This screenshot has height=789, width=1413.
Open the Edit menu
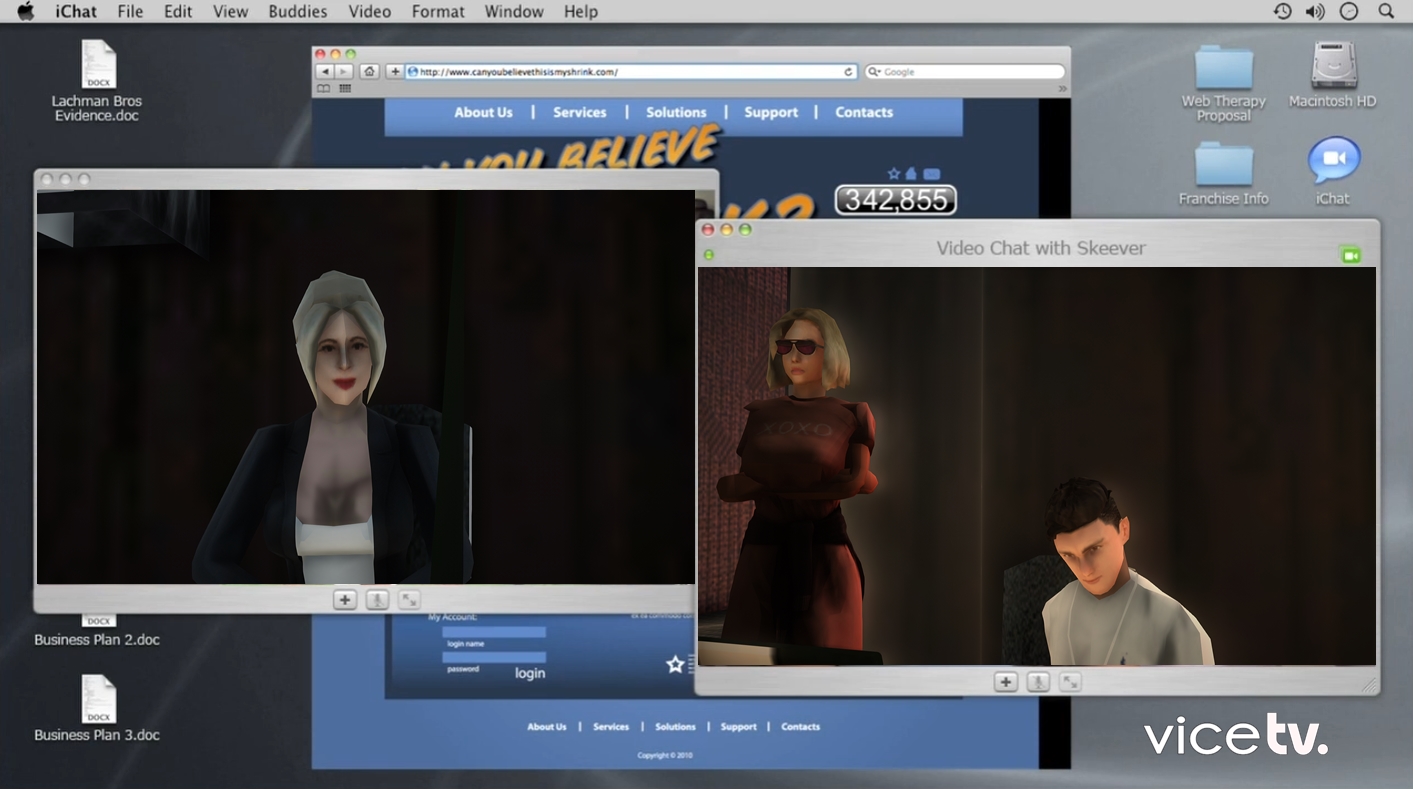pos(178,11)
